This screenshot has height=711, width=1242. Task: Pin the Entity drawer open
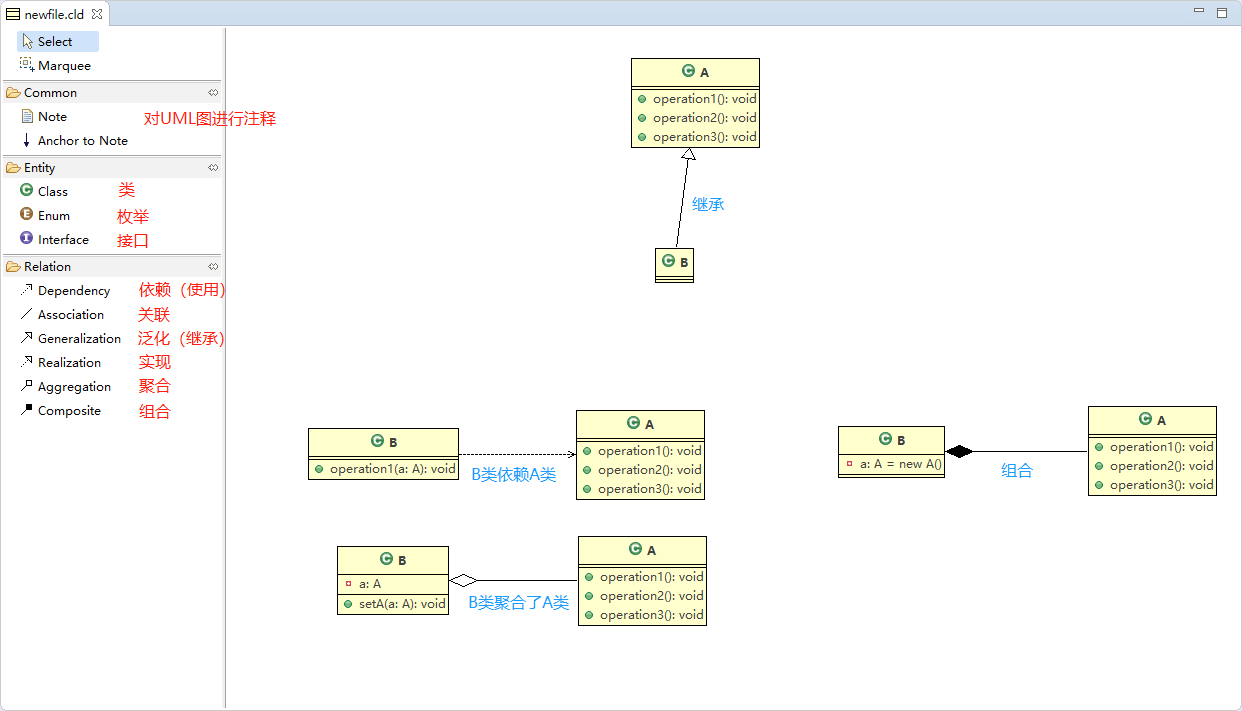click(x=213, y=167)
